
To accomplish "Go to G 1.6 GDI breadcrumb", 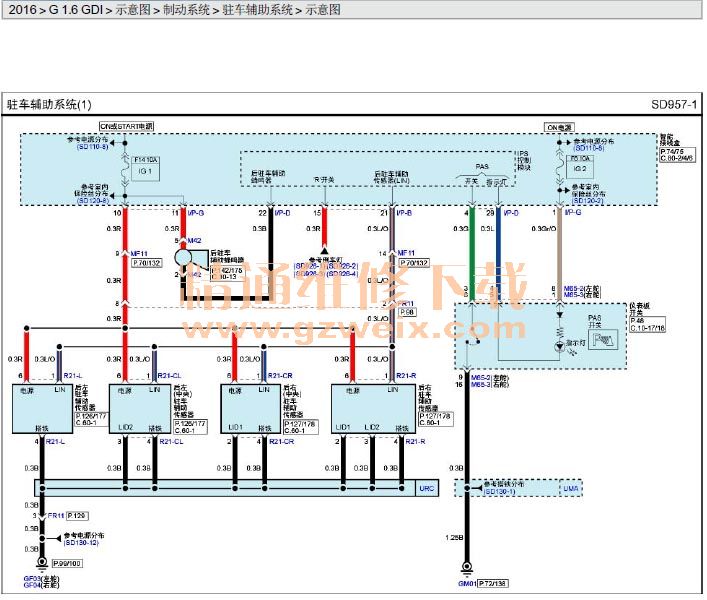I will pyautogui.click(x=76, y=9).
